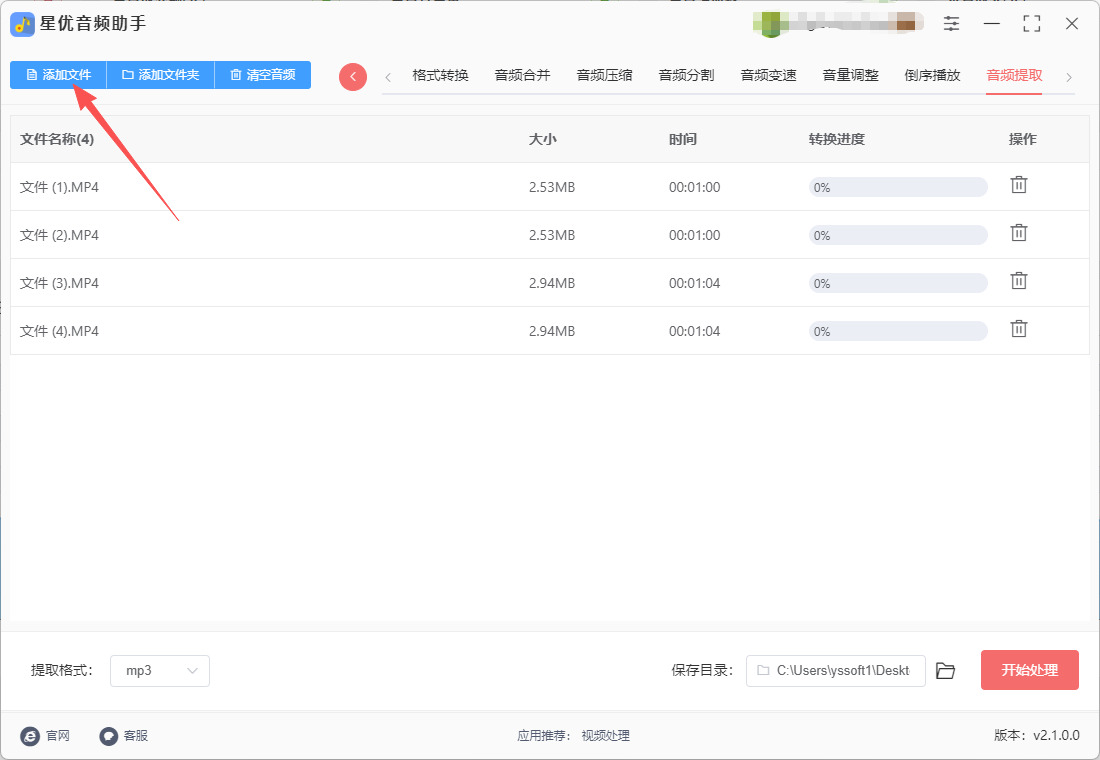Delete 文件 (1).MP4 with trash icon
Screen dimensions: 1100x760
[1018, 185]
